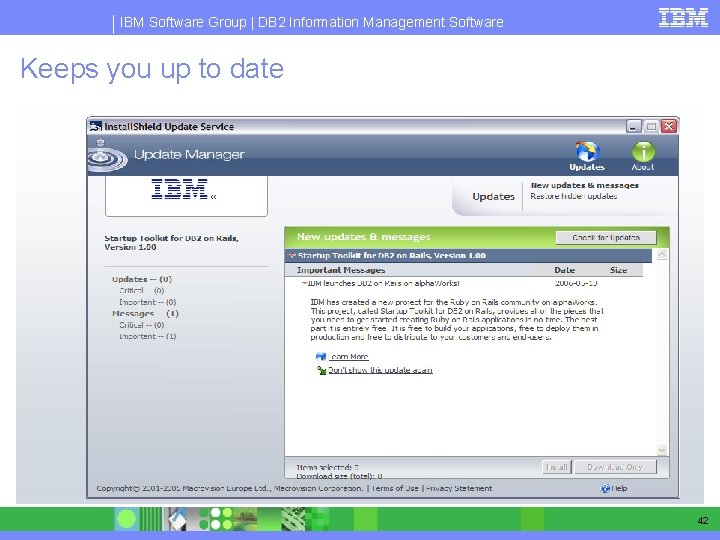Viewport: 720px width, 540px height.
Task: Open the Learn More link
Action: click(x=349, y=357)
